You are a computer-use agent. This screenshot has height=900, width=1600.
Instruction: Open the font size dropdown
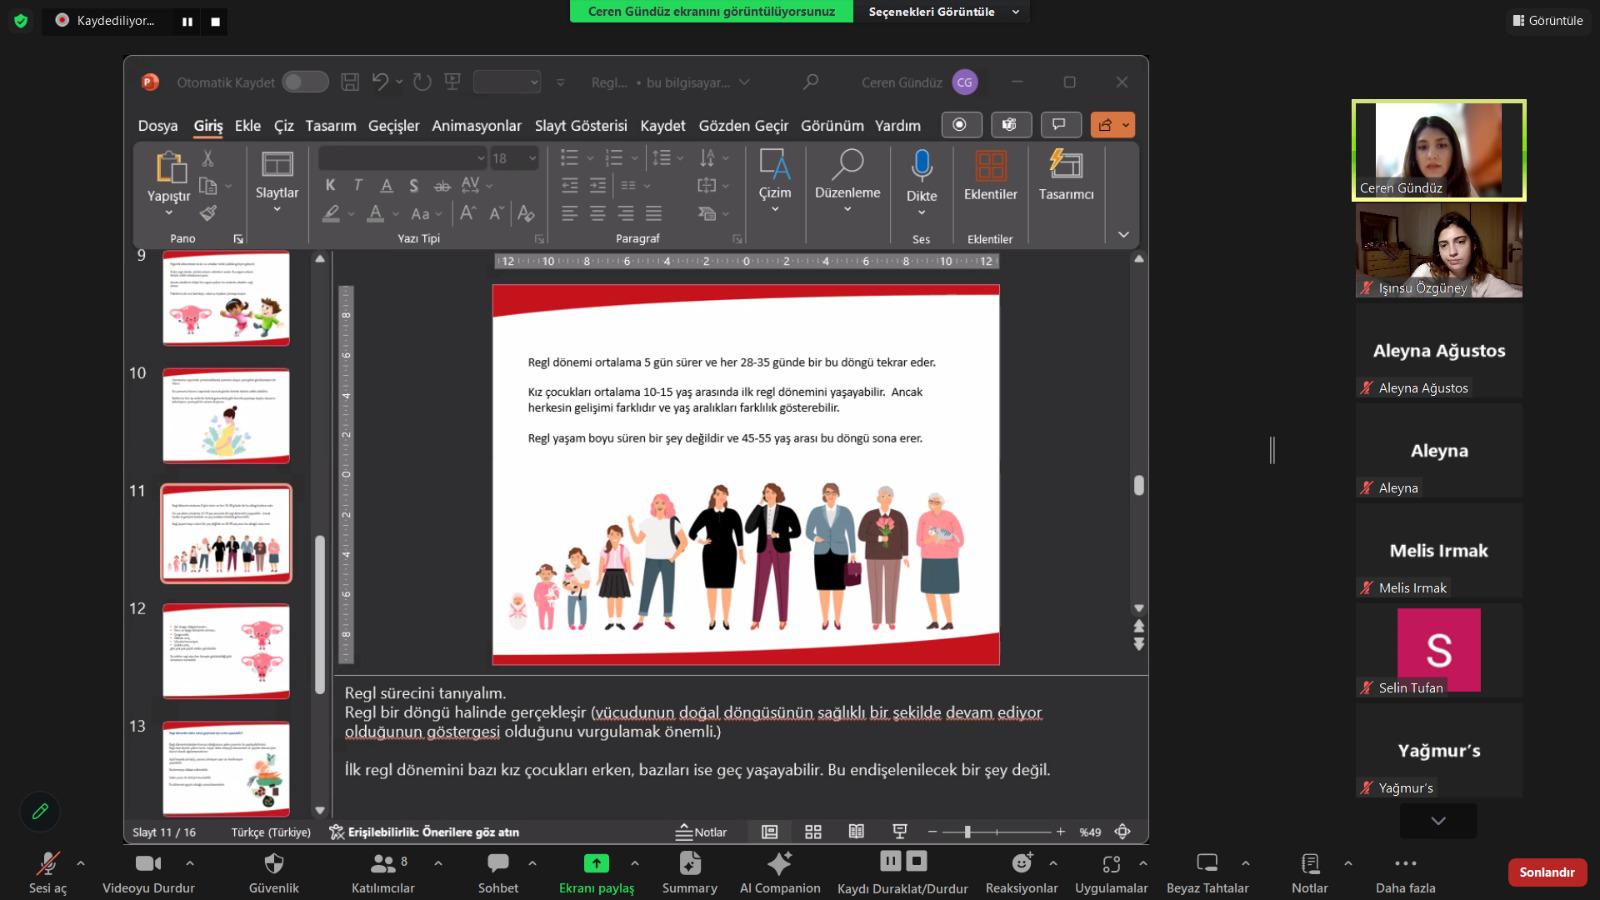pos(532,158)
